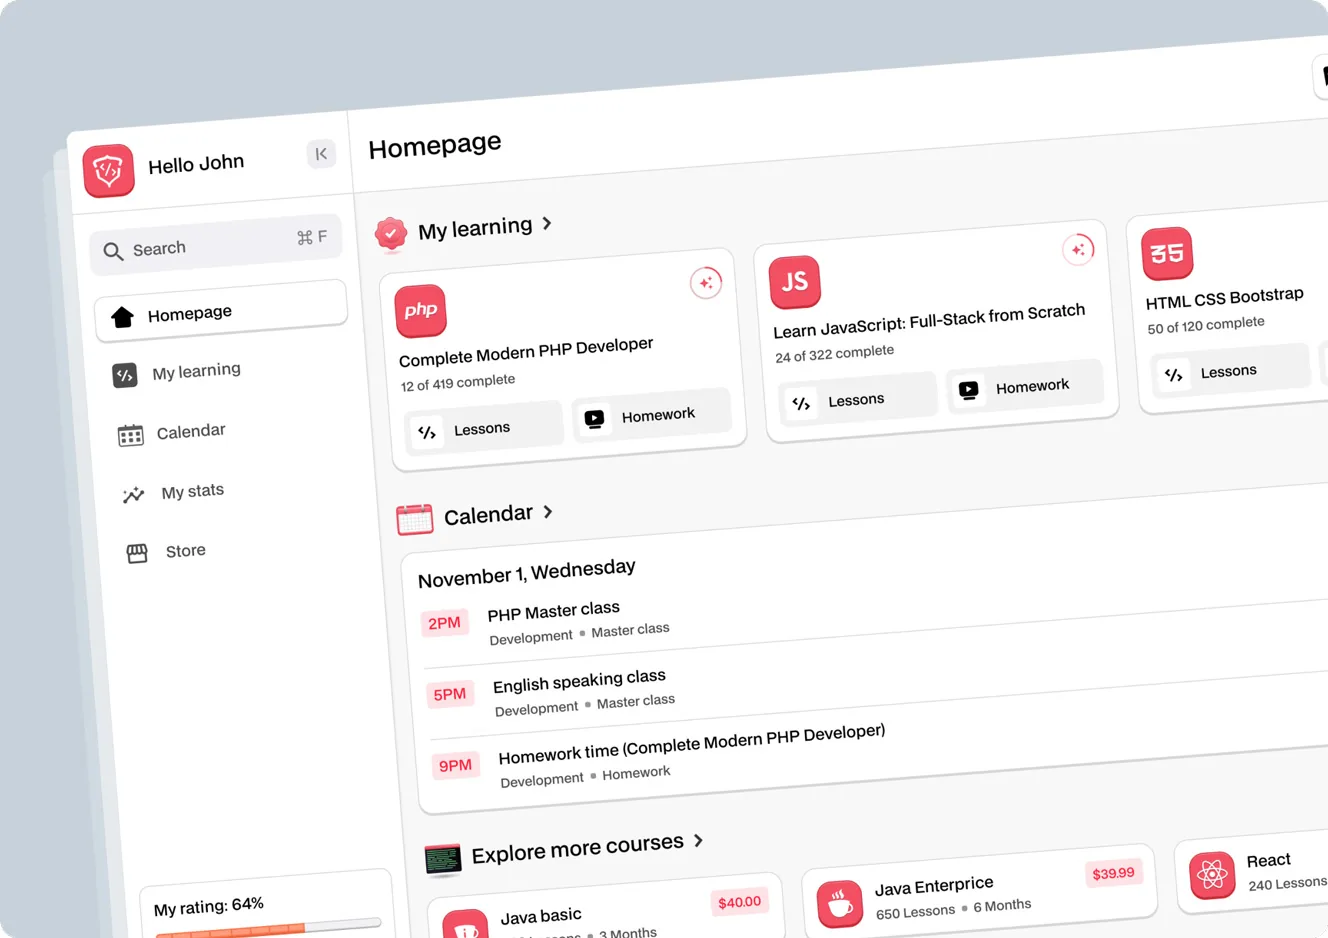Click the storefront icon beside Store
This screenshot has width=1328, height=938.
point(137,553)
